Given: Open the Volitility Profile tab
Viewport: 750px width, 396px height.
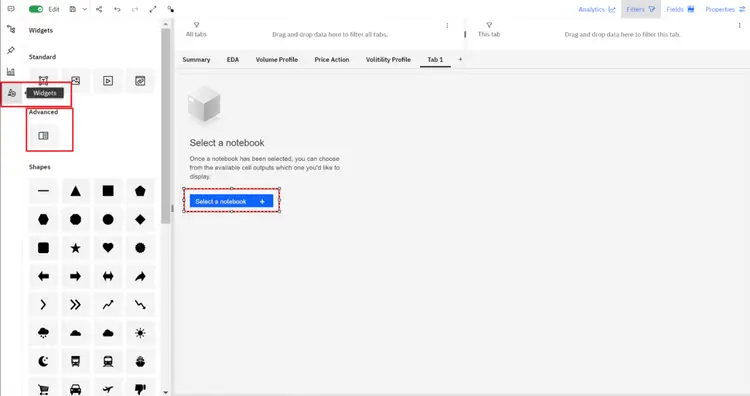Looking at the screenshot, I should click(388, 60).
